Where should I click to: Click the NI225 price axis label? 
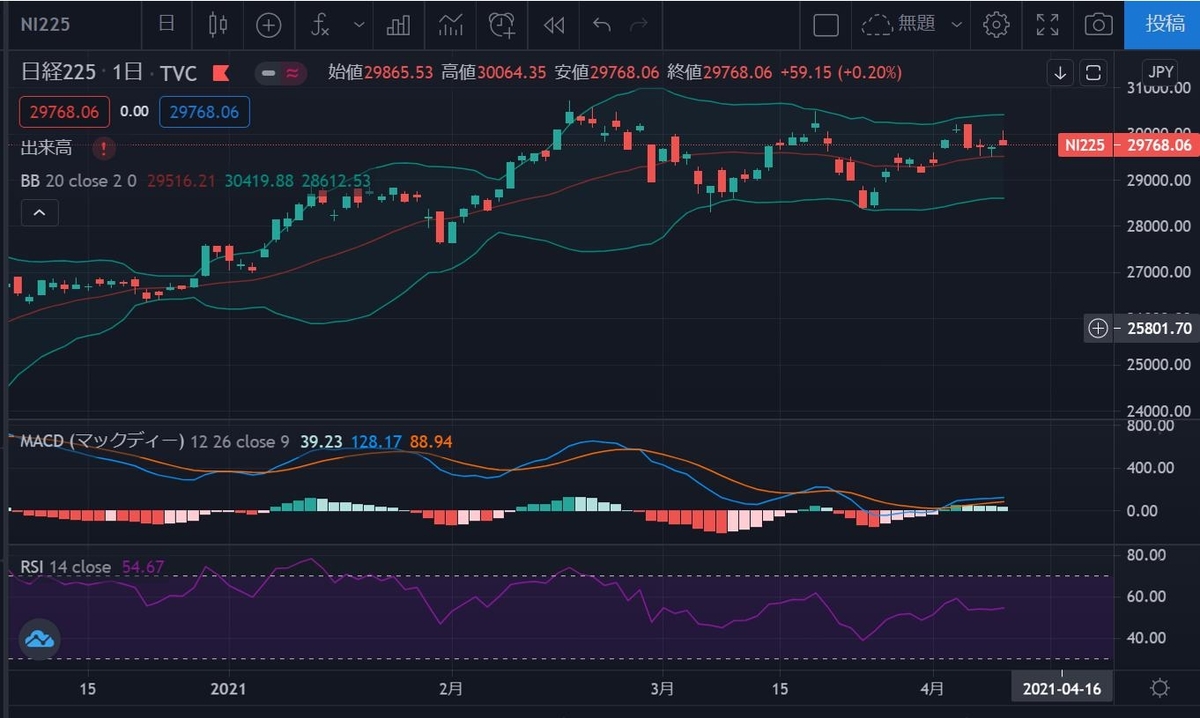click(1085, 145)
